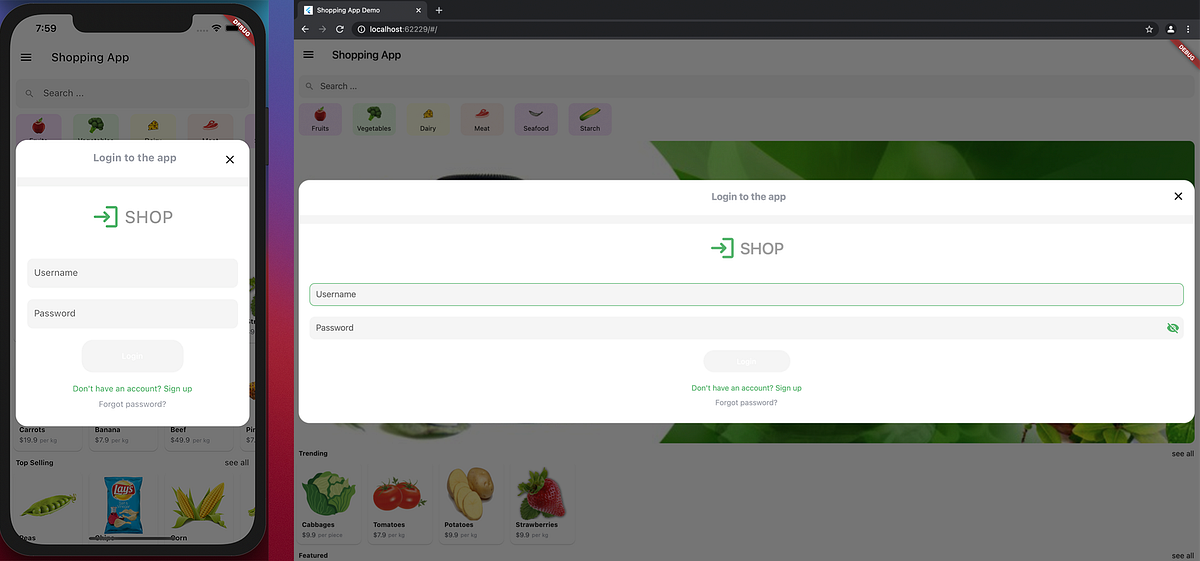Screen dimensions: 1200x561
Task: Open hamburger menu in phone simulator app
Action: (26, 58)
